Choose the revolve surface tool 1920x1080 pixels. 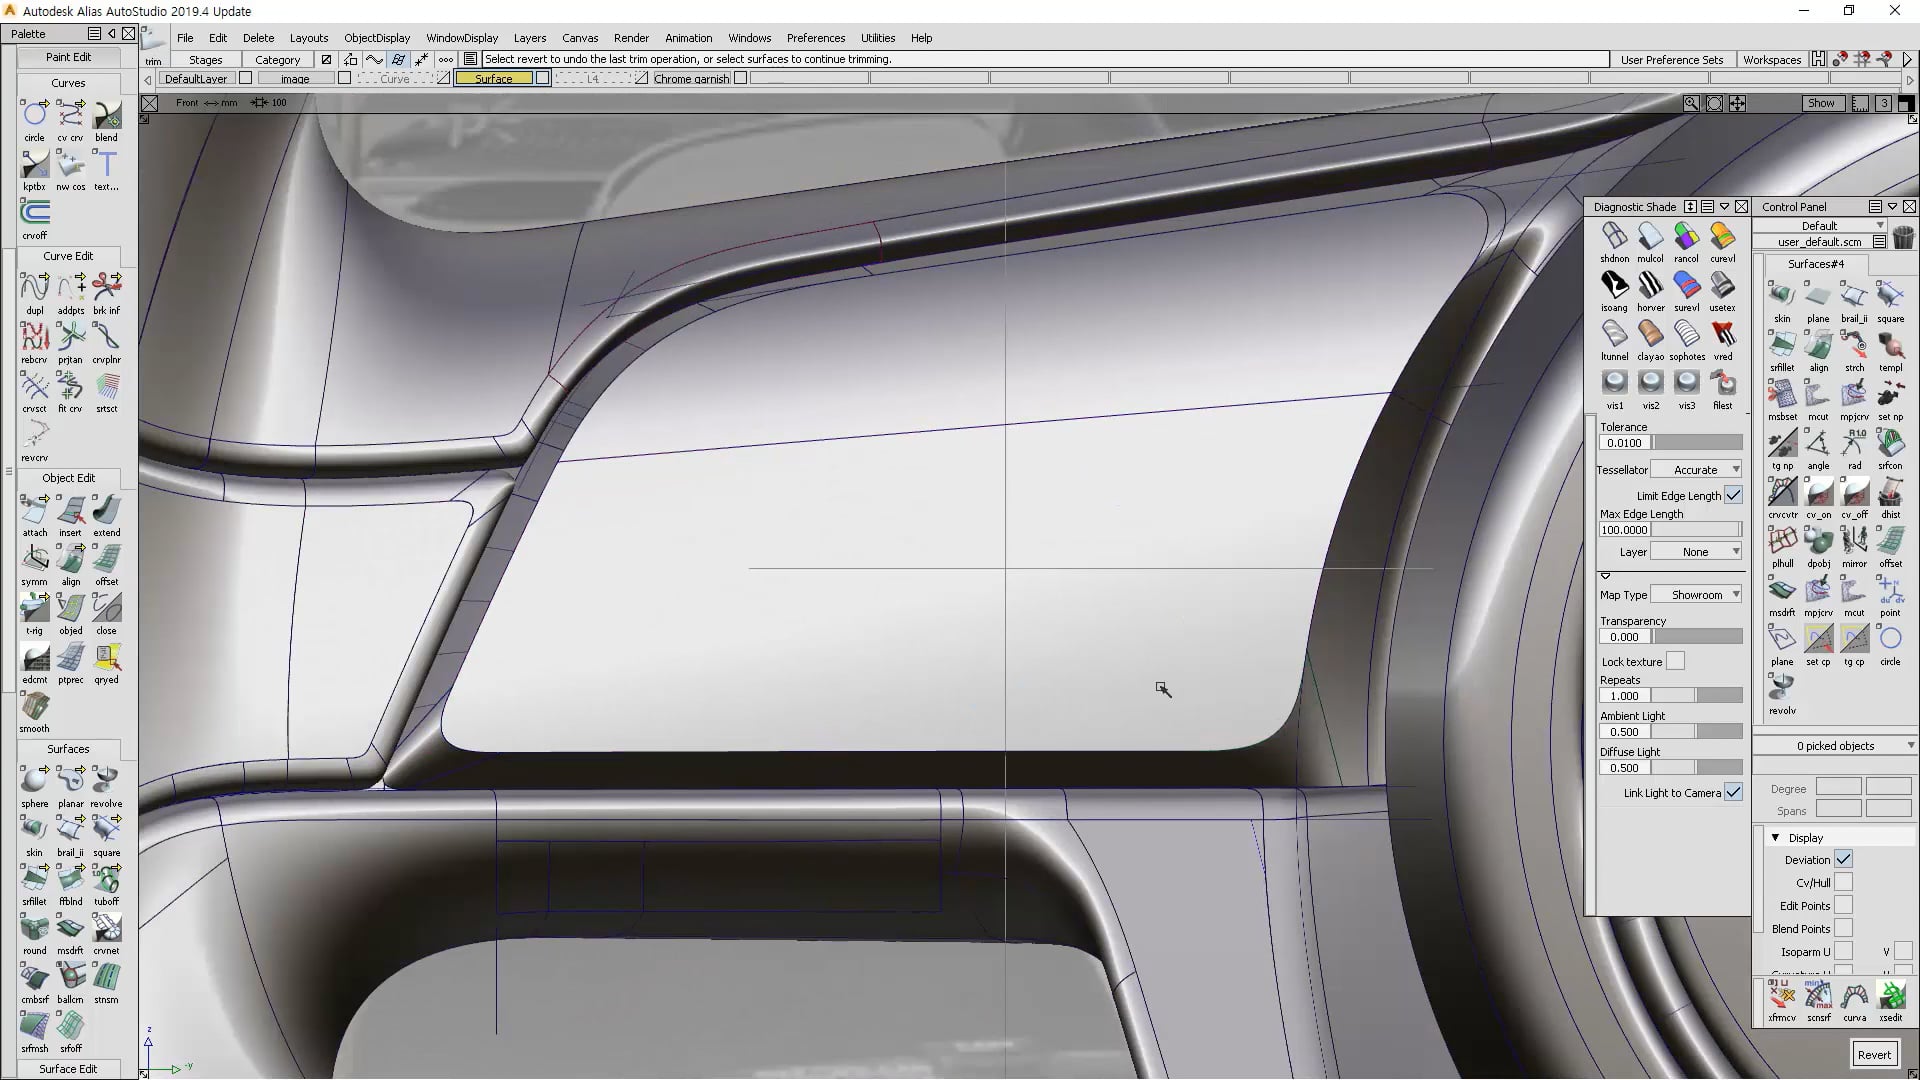pos(106,784)
